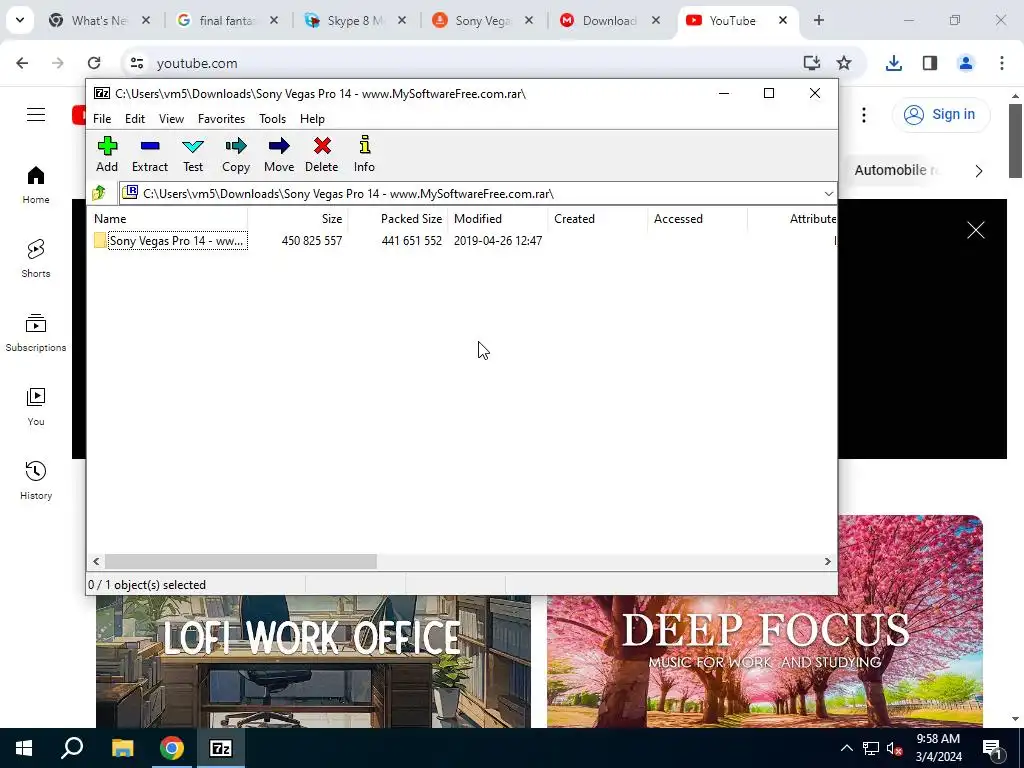Click the install app icon in address bar
Screen dimensions: 1024x768
click(x=811, y=63)
